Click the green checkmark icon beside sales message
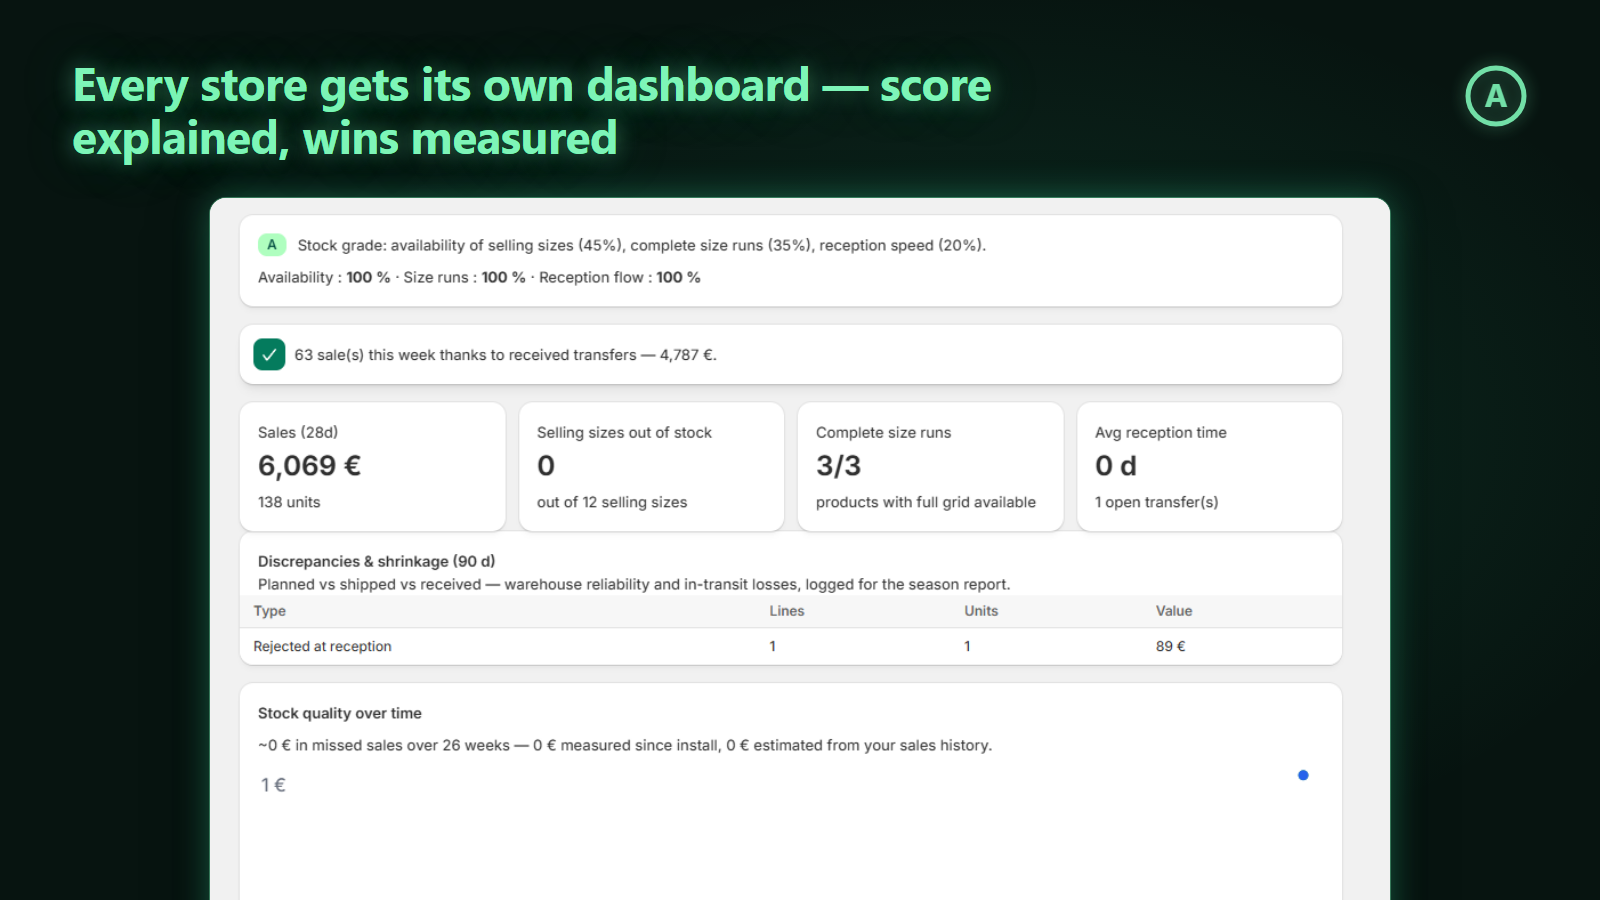The image size is (1600, 900). pyautogui.click(x=269, y=354)
